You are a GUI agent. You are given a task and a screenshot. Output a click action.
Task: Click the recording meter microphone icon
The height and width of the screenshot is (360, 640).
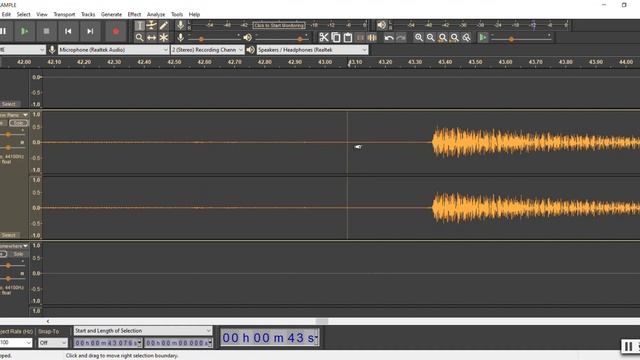coord(180,25)
